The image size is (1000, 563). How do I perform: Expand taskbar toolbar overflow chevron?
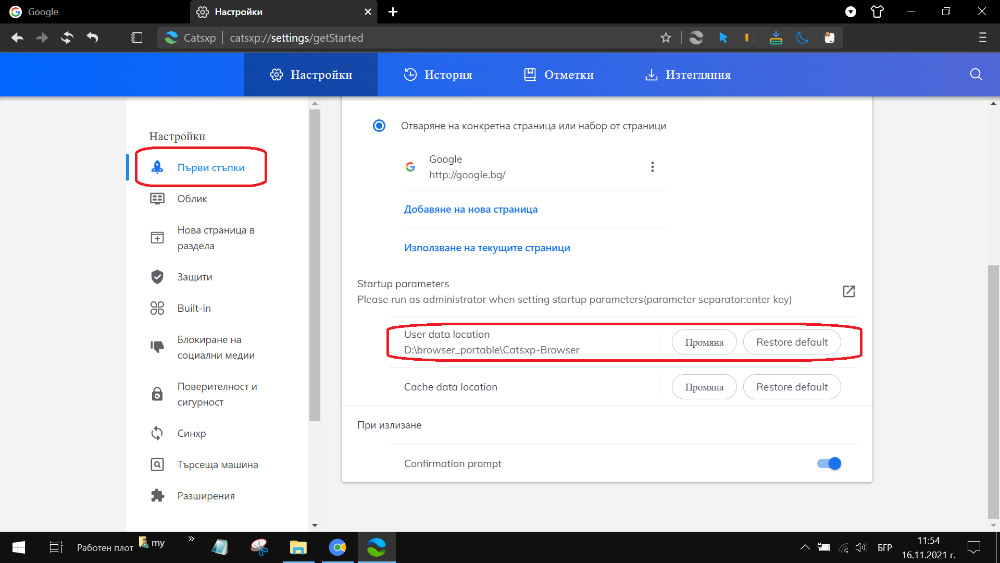pos(191,539)
